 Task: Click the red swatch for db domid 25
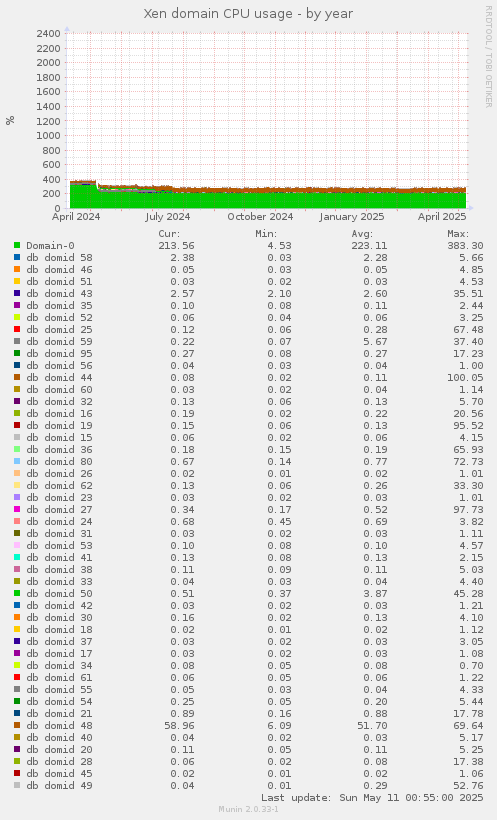tap(17, 329)
